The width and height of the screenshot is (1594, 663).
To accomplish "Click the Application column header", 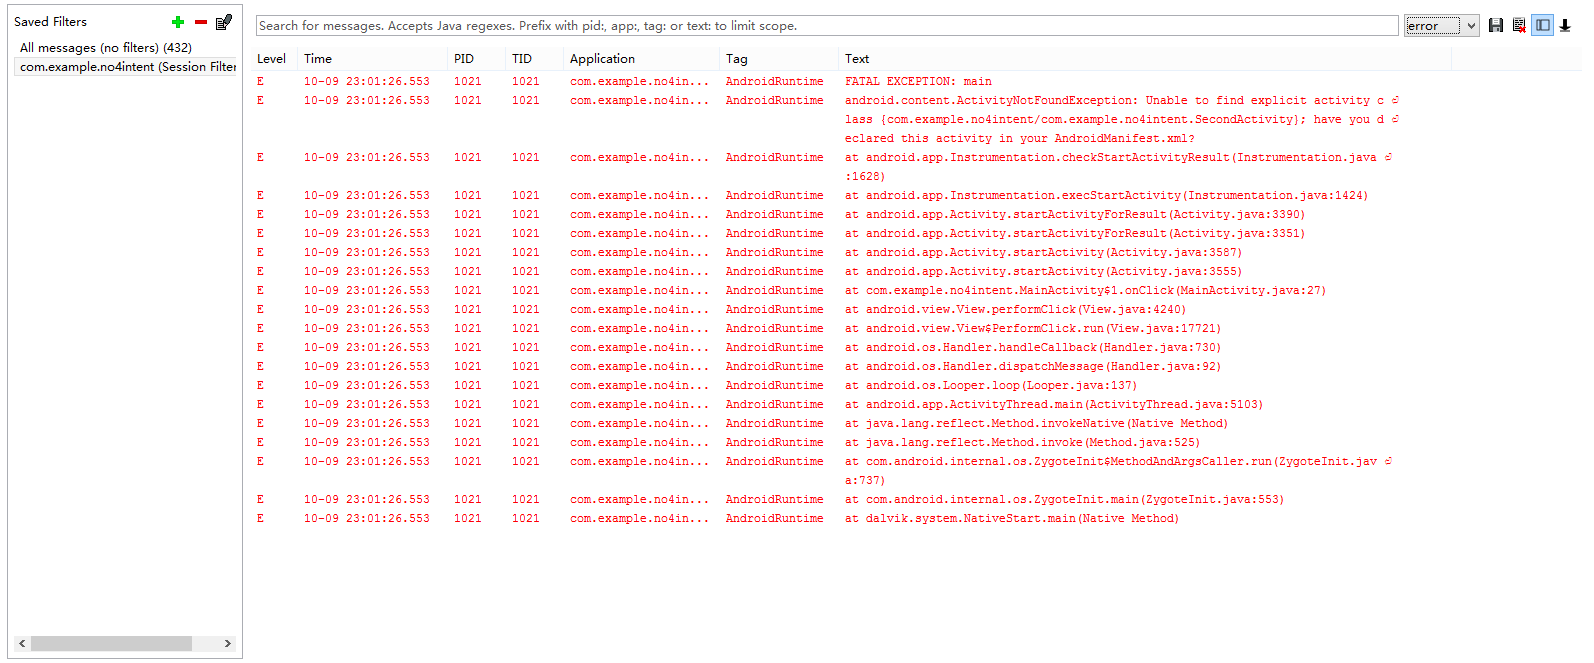I will coord(602,59).
